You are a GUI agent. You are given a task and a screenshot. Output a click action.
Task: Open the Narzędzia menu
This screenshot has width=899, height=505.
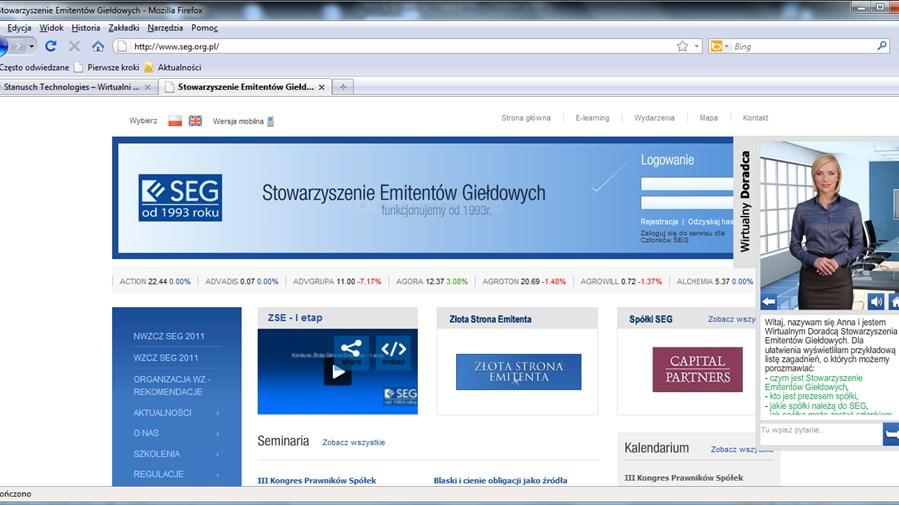point(165,28)
